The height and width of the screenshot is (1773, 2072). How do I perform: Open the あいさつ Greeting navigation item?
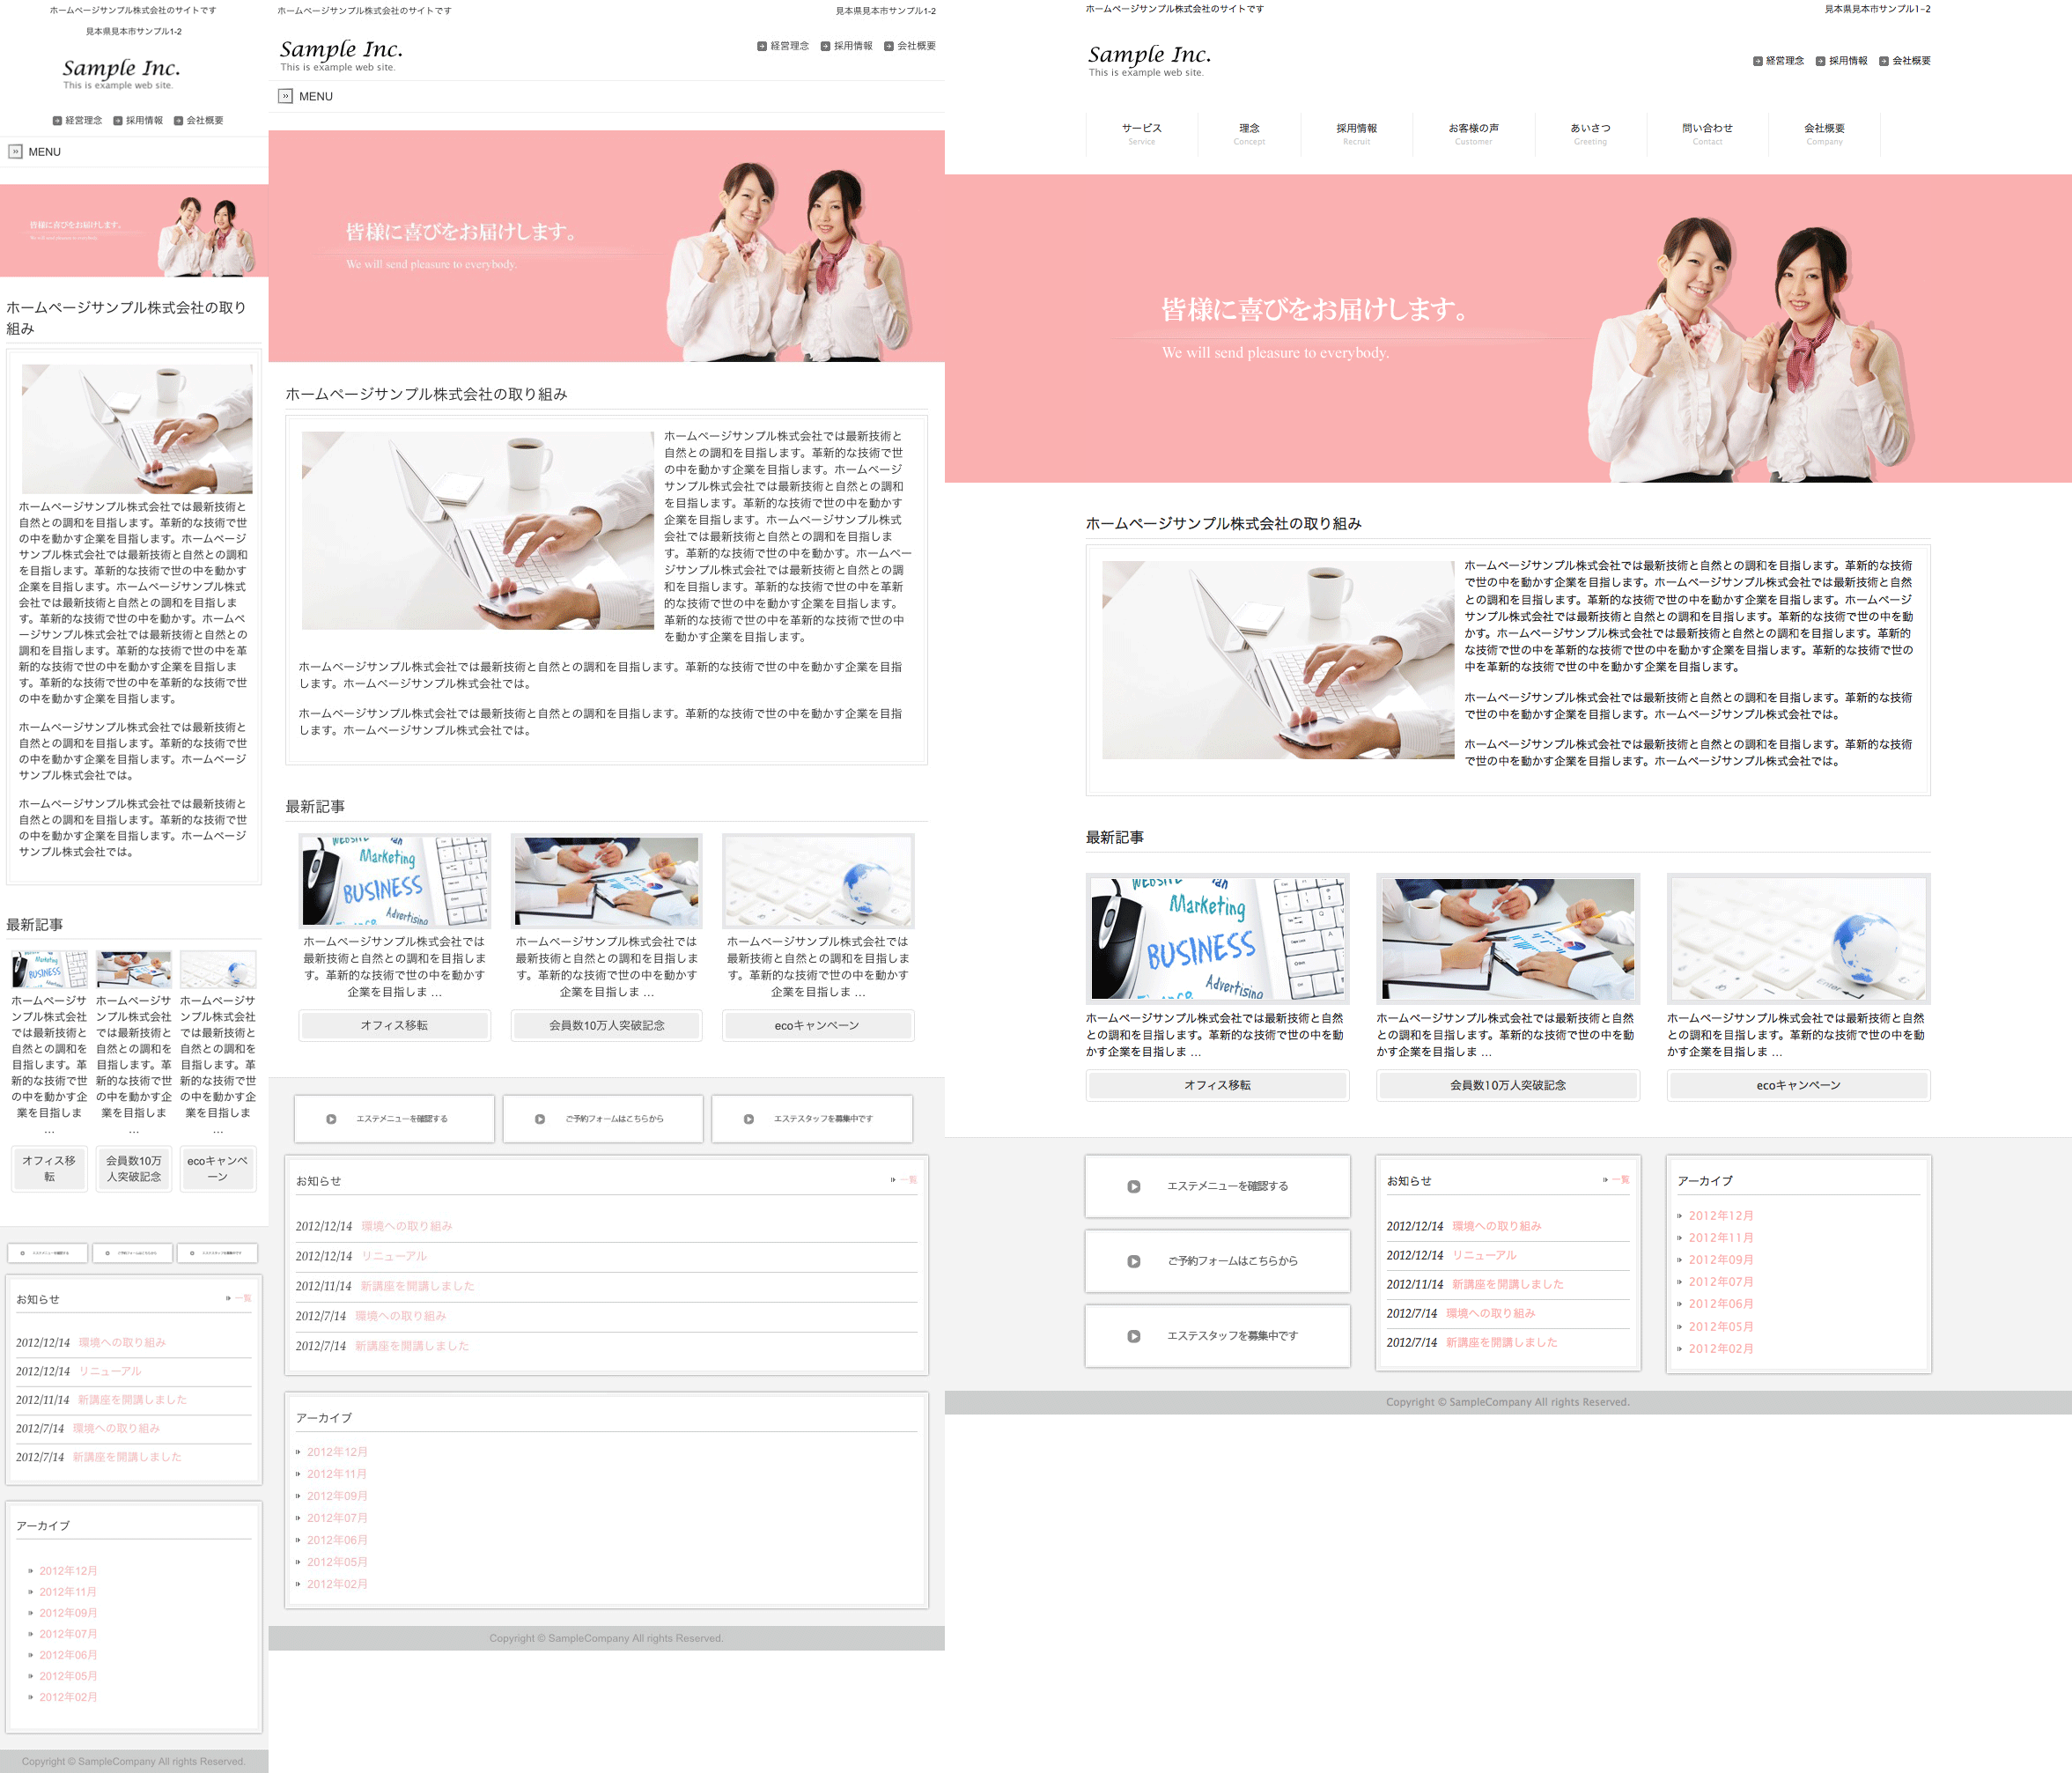[x=1589, y=133]
